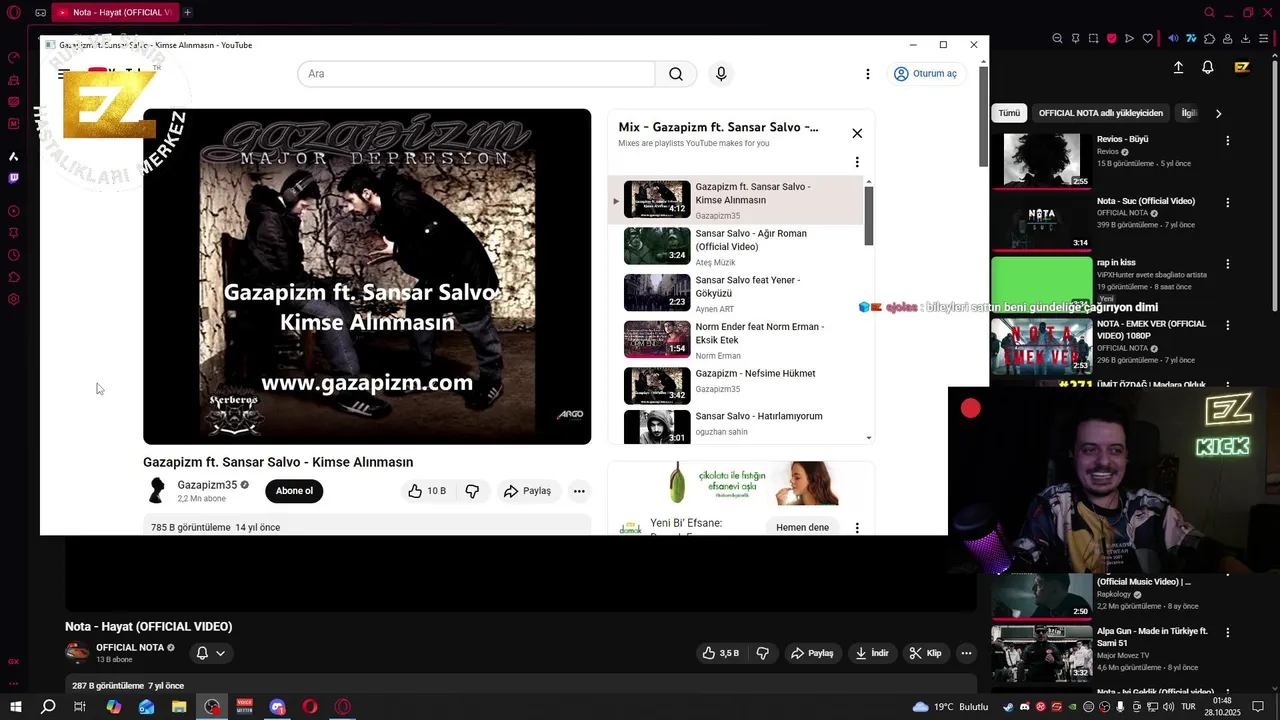Select the Tümü filter chip

(x=1009, y=113)
